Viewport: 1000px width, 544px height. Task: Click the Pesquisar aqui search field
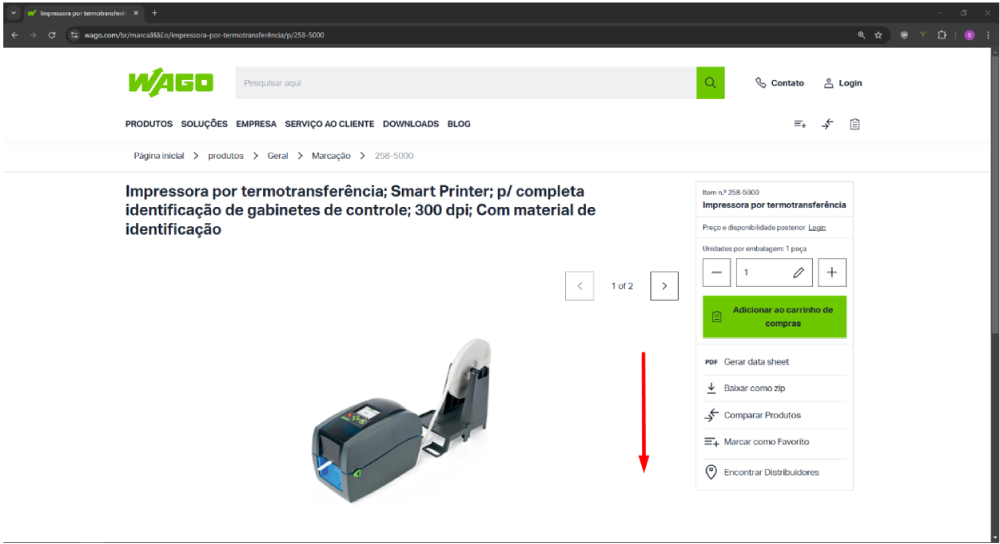click(466, 83)
